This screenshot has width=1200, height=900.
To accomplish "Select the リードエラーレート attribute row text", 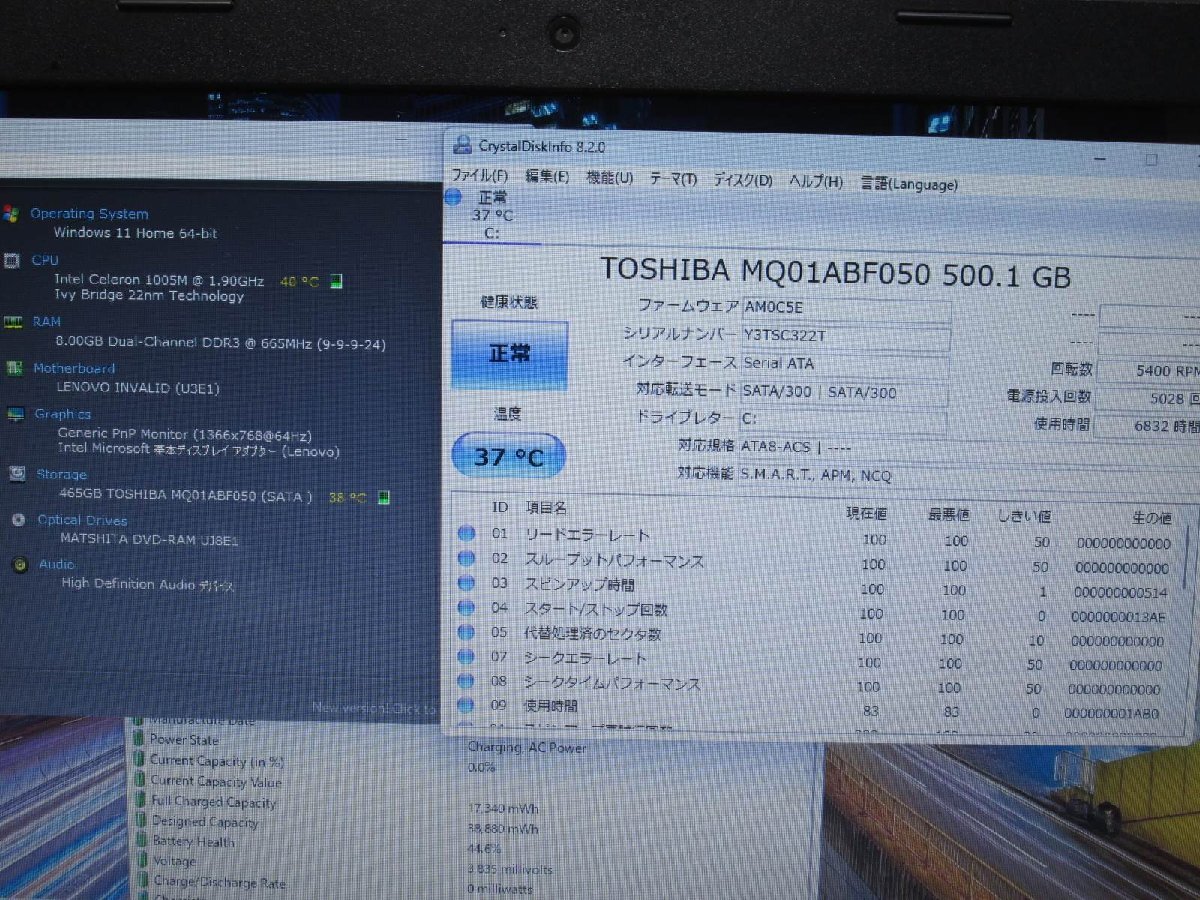I will click(x=586, y=536).
